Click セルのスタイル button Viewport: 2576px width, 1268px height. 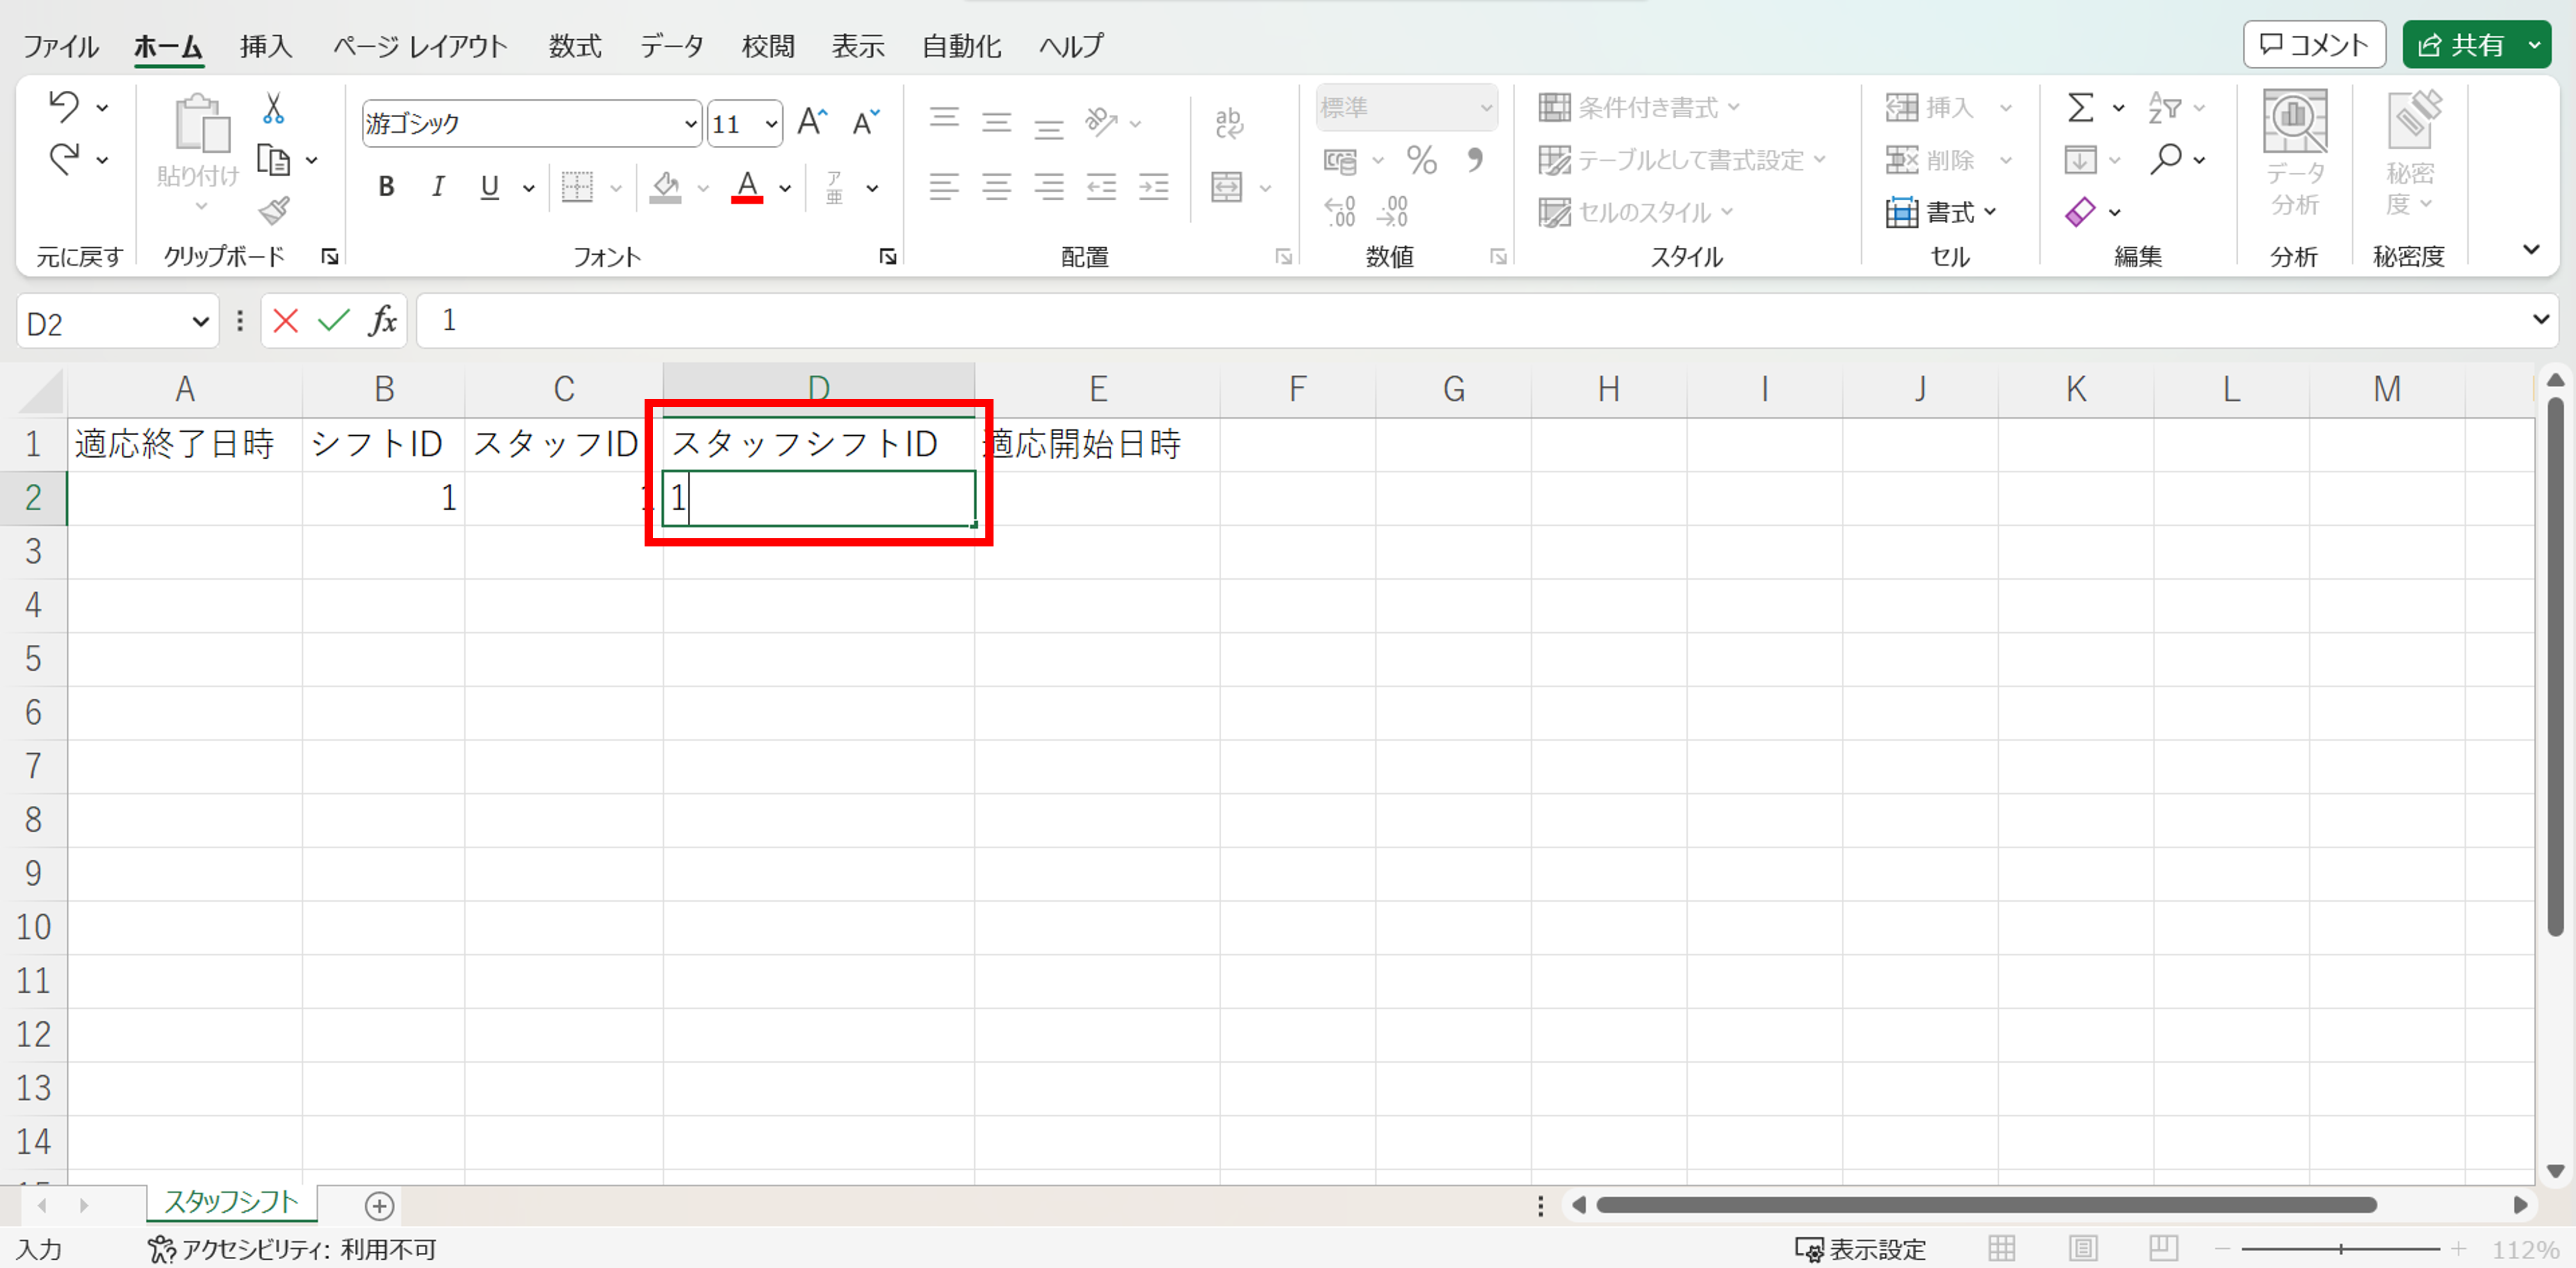tap(1636, 212)
